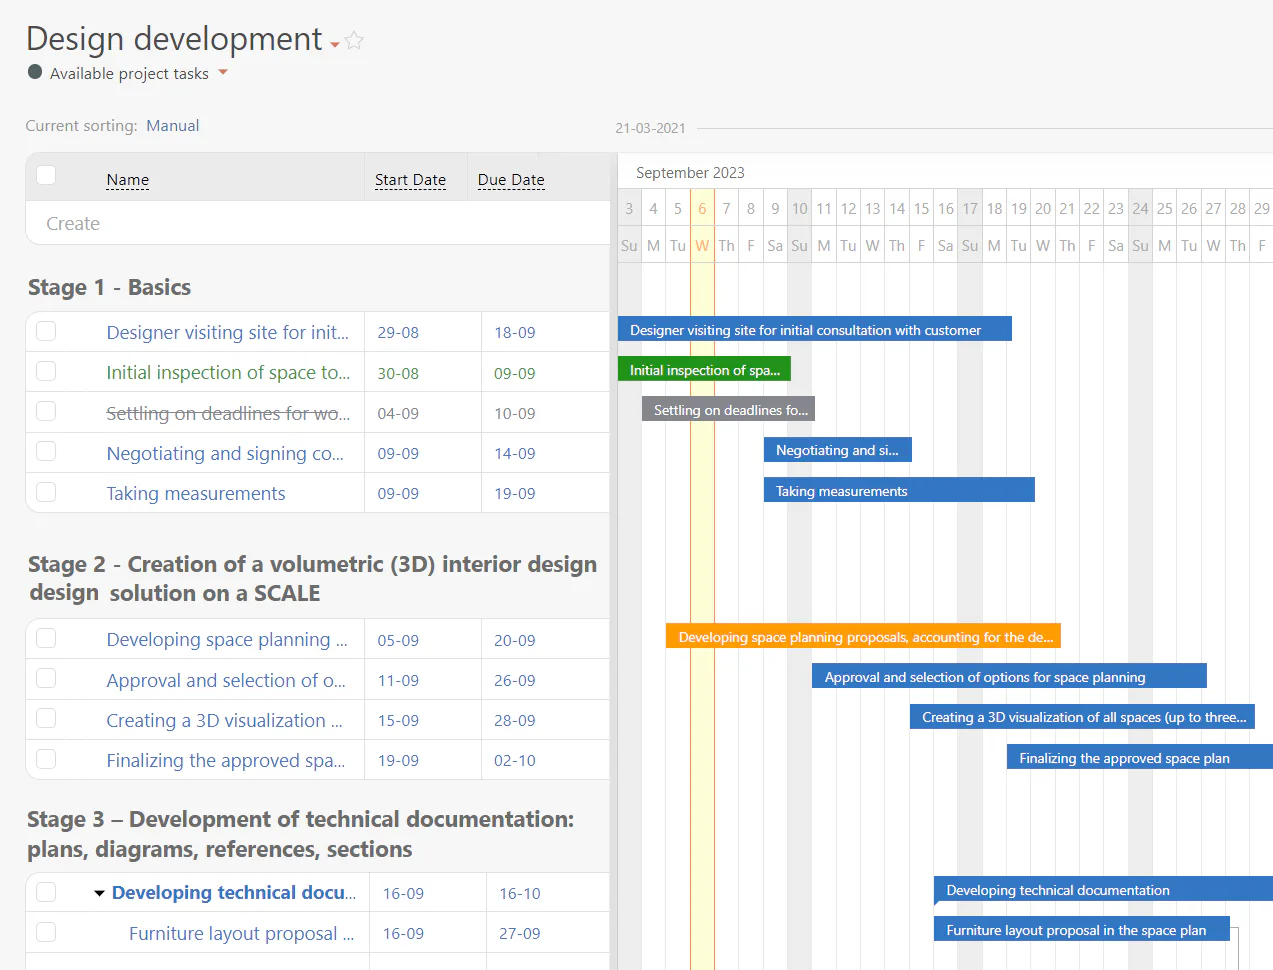
Task: Check the Developing space planning task checkbox
Action: [x=46, y=638]
